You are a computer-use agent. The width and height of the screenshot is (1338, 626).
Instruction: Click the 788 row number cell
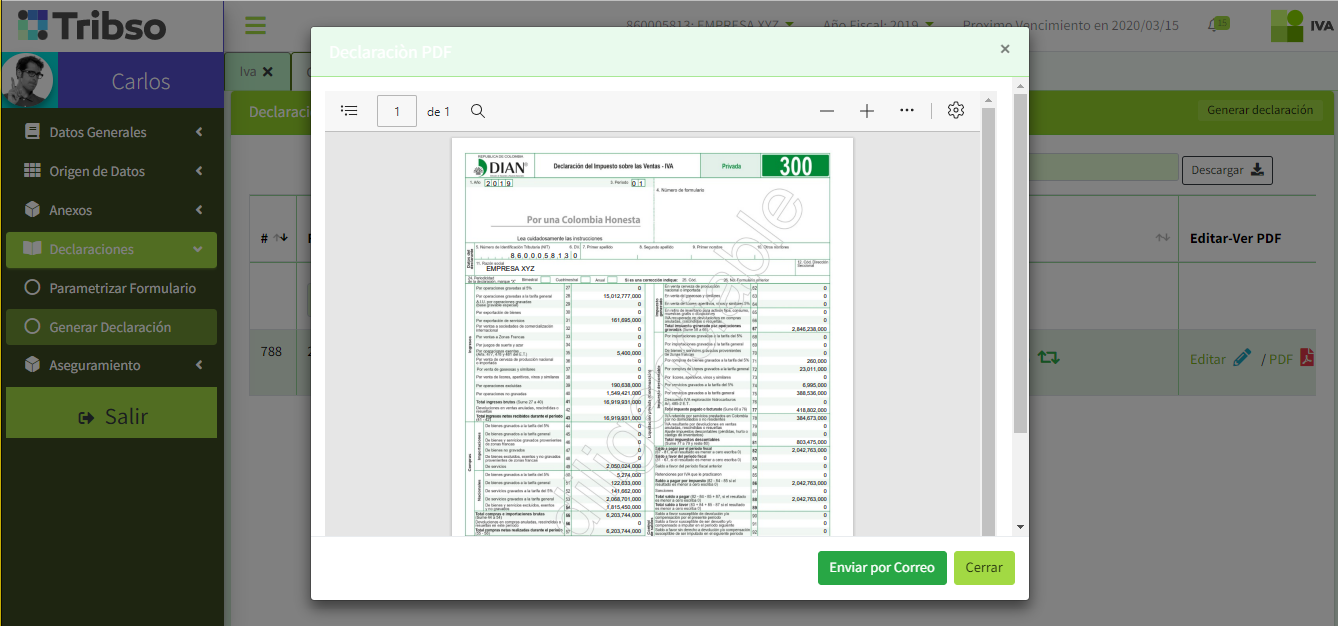click(x=271, y=352)
